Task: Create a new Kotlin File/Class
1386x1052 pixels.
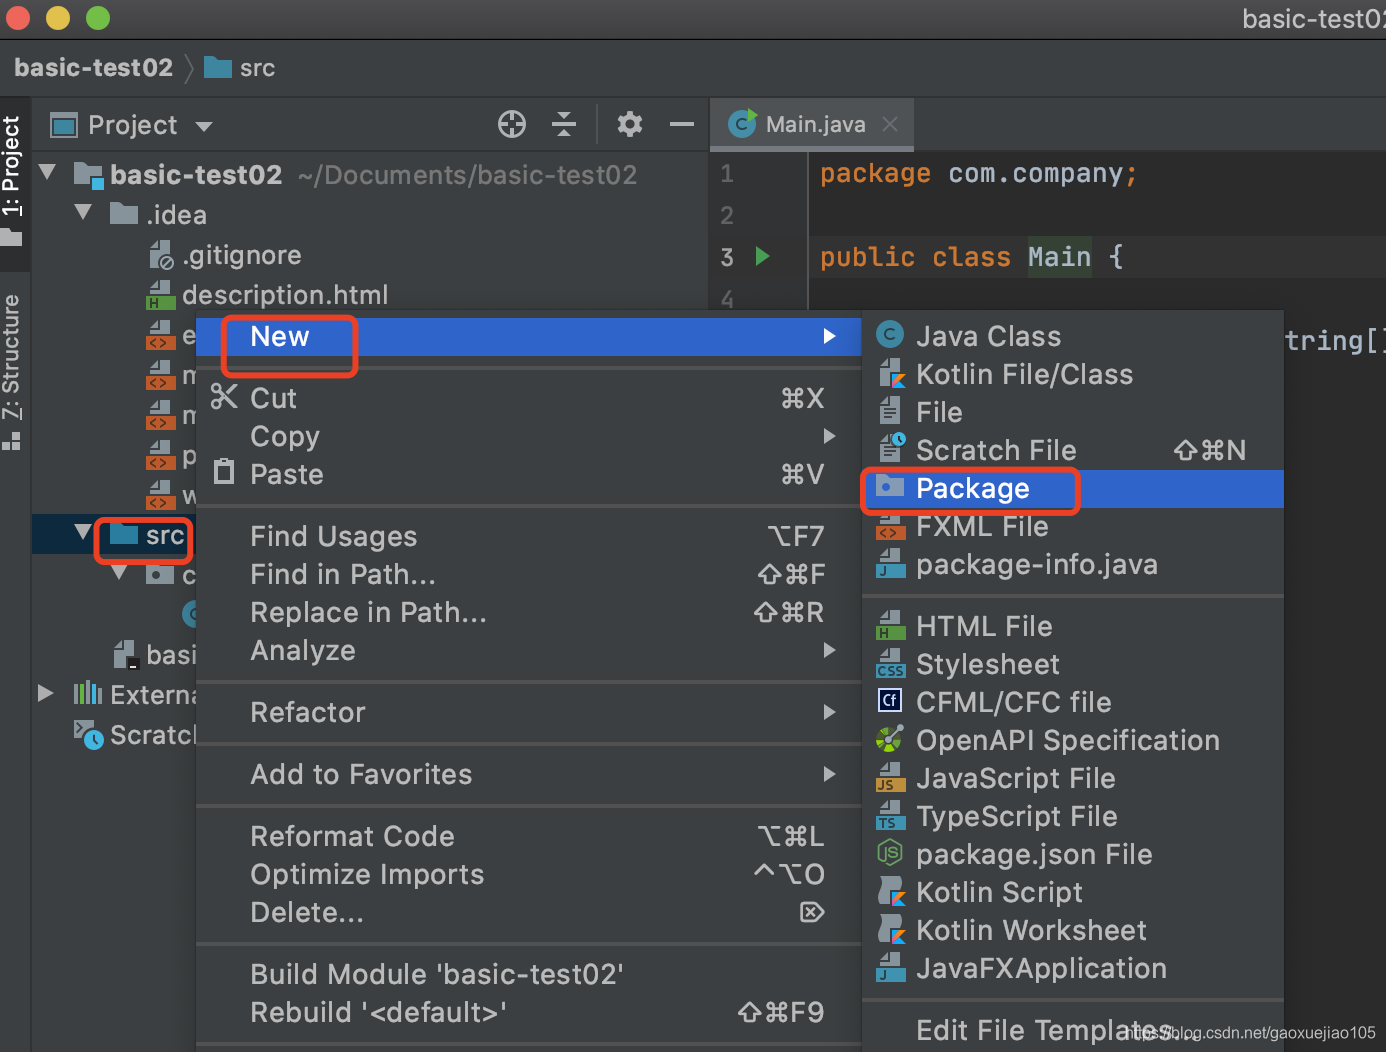Action: (1073, 374)
